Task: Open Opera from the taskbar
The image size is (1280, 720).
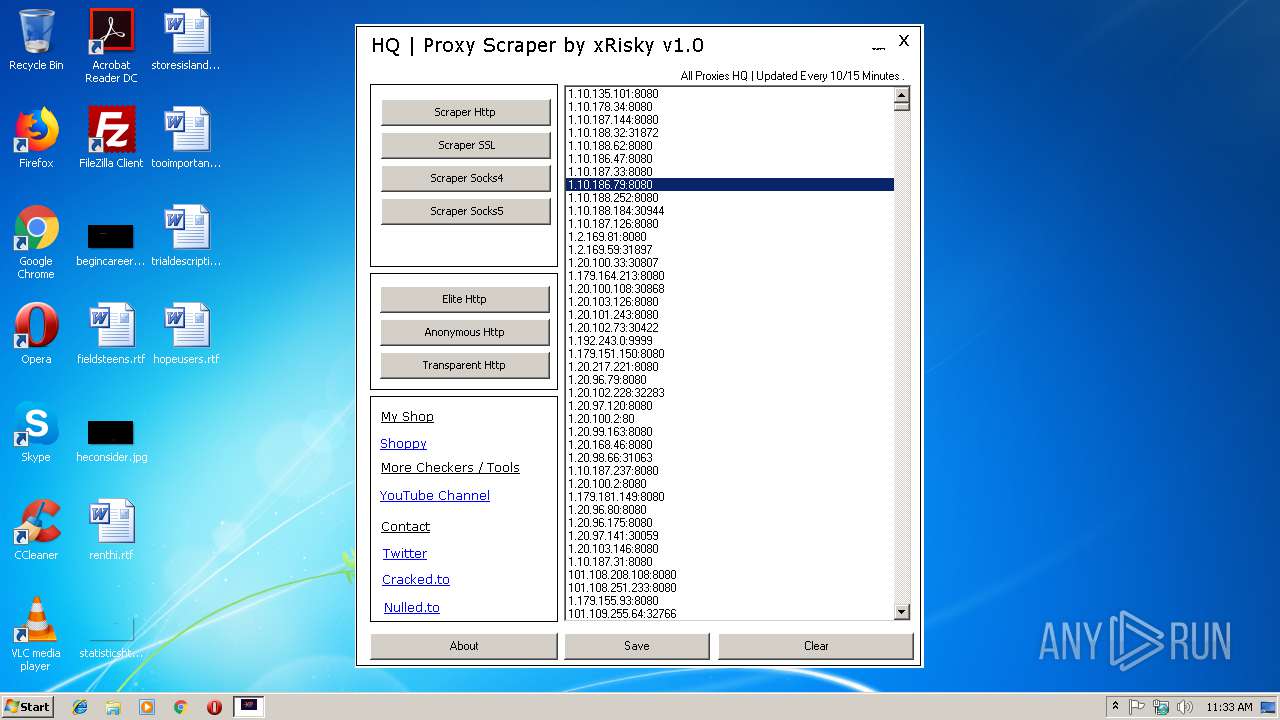Action: [214, 707]
